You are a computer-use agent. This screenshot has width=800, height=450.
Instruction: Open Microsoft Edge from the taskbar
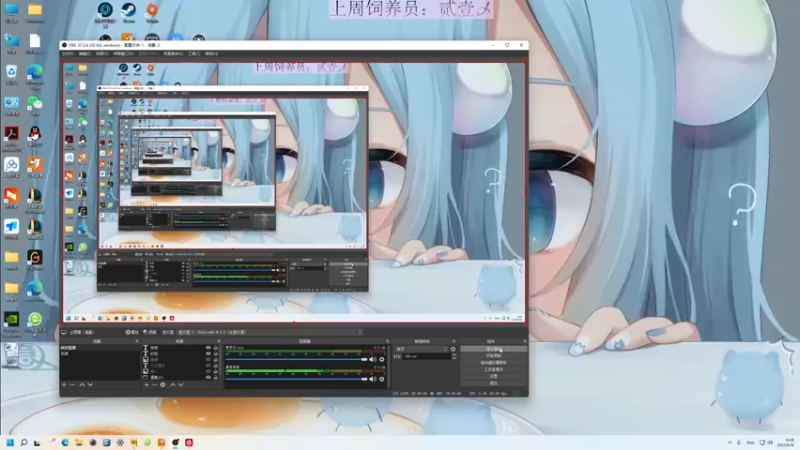tap(65, 442)
